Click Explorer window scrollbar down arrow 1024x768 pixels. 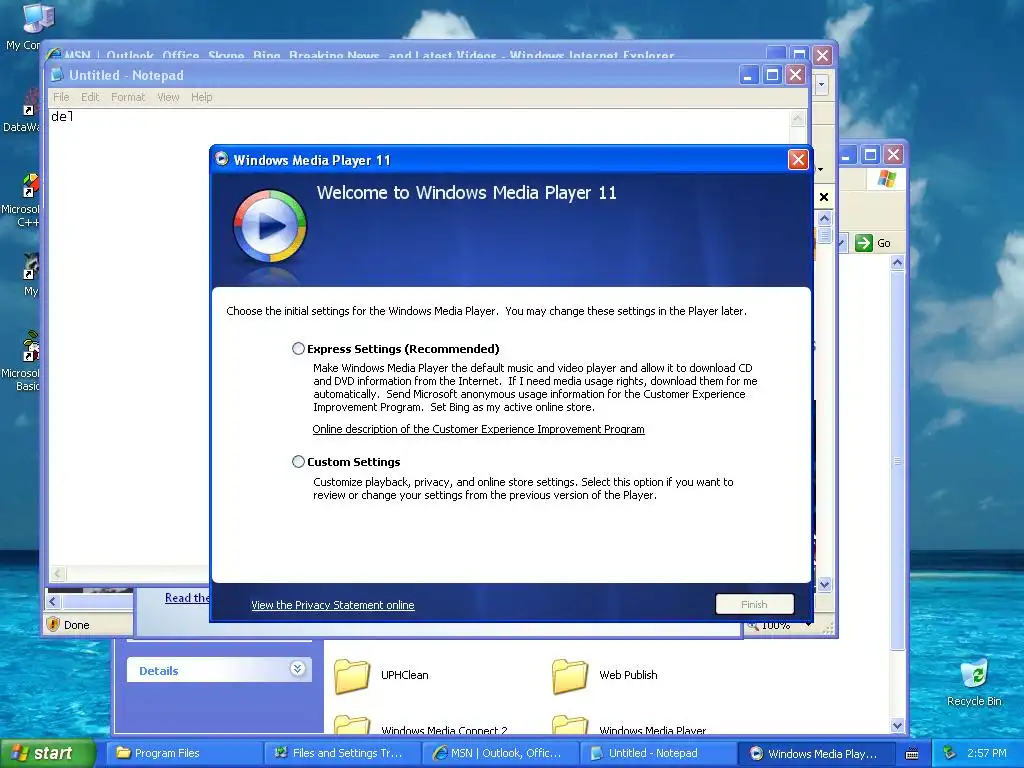(x=897, y=726)
